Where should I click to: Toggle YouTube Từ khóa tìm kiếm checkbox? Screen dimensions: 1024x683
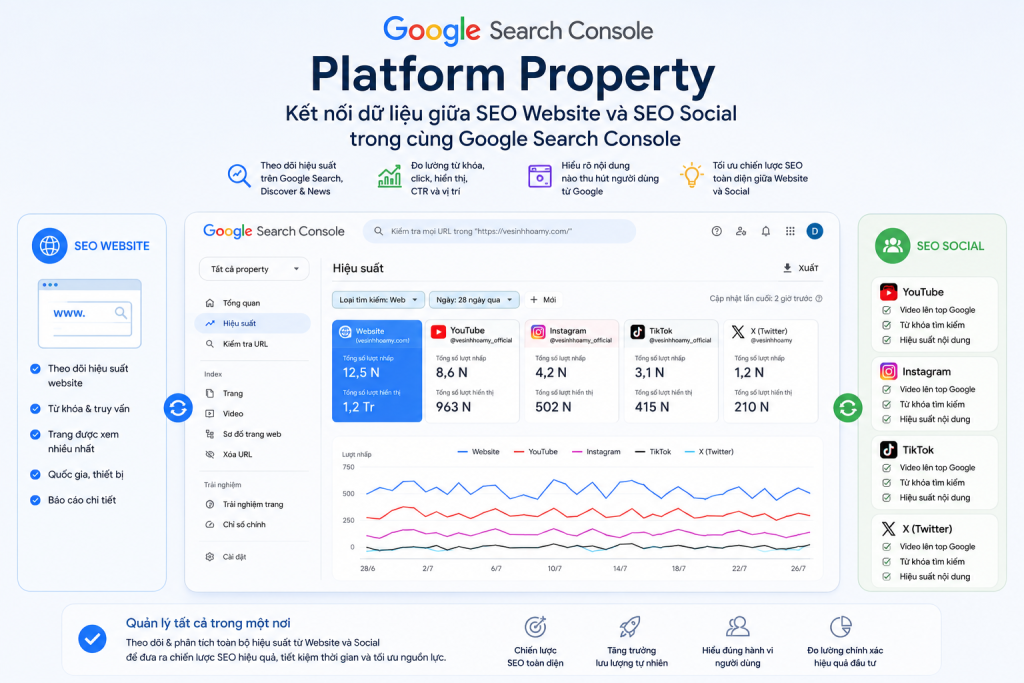(x=886, y=325)
